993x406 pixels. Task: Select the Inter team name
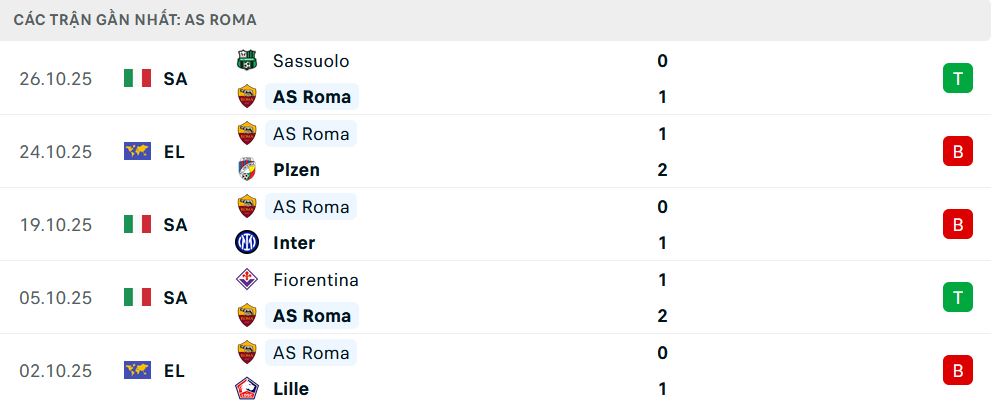coord(294,243)
